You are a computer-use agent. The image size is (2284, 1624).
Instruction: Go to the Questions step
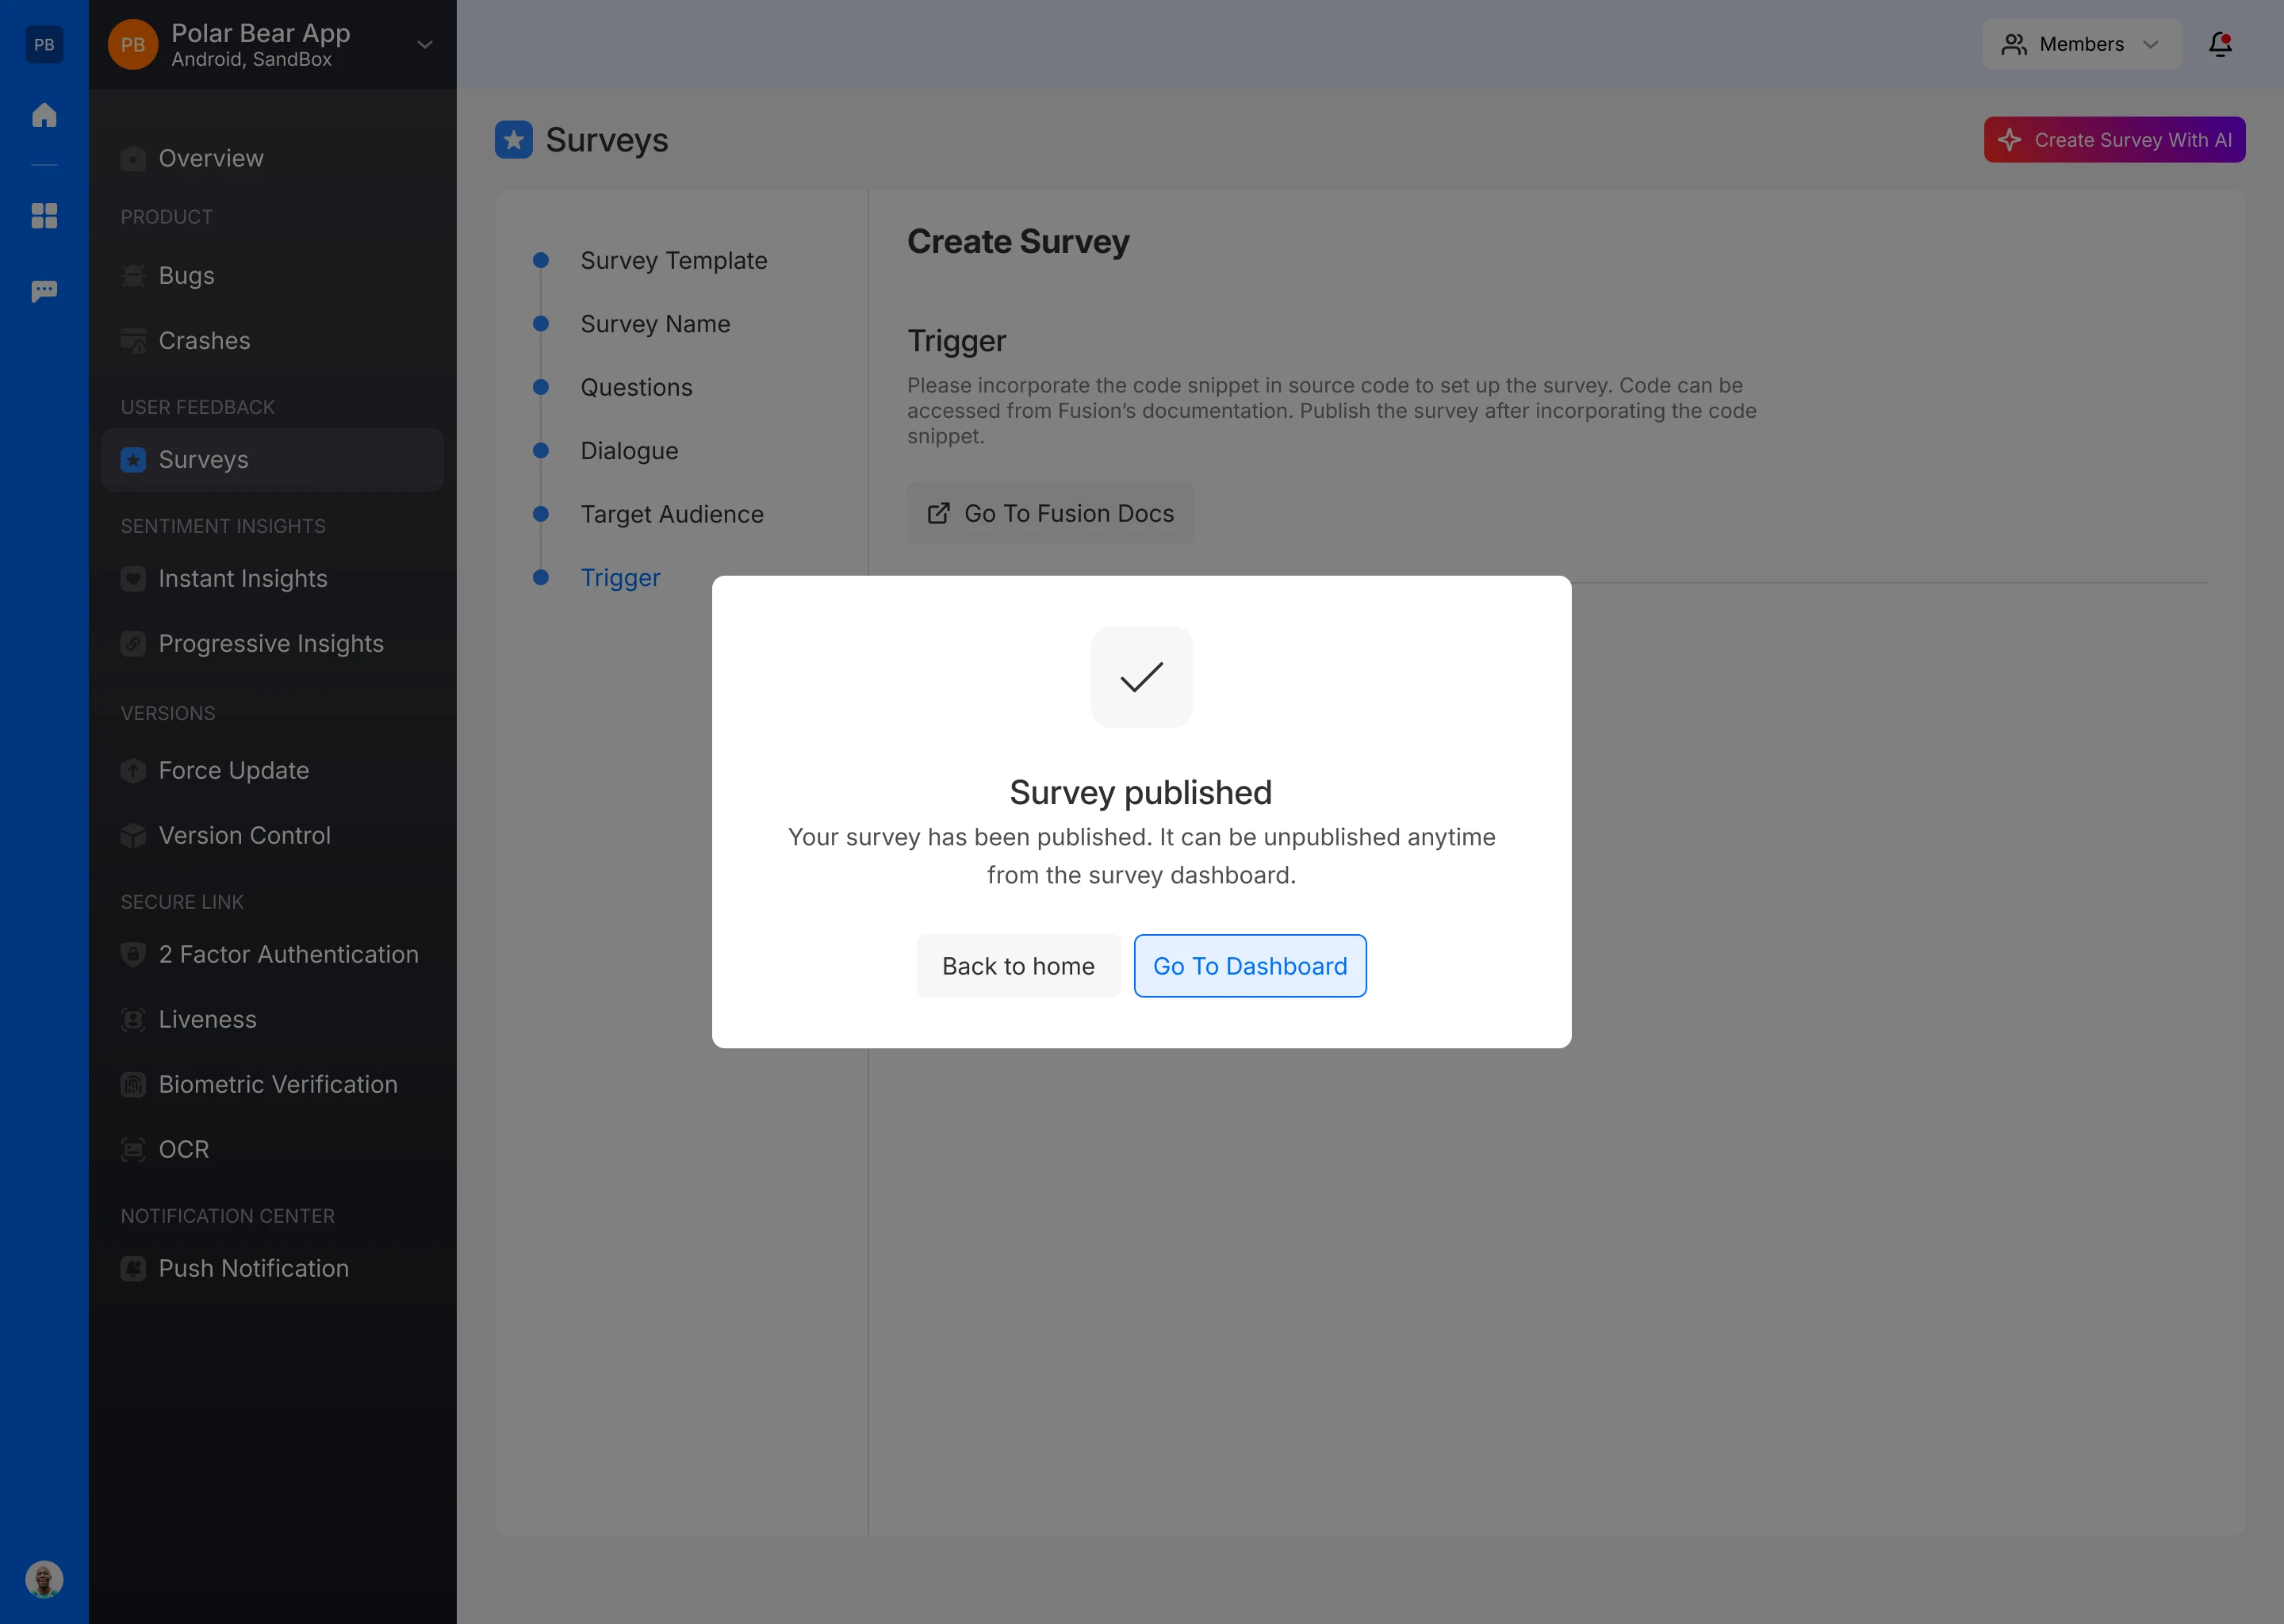[x=636, y=387]
